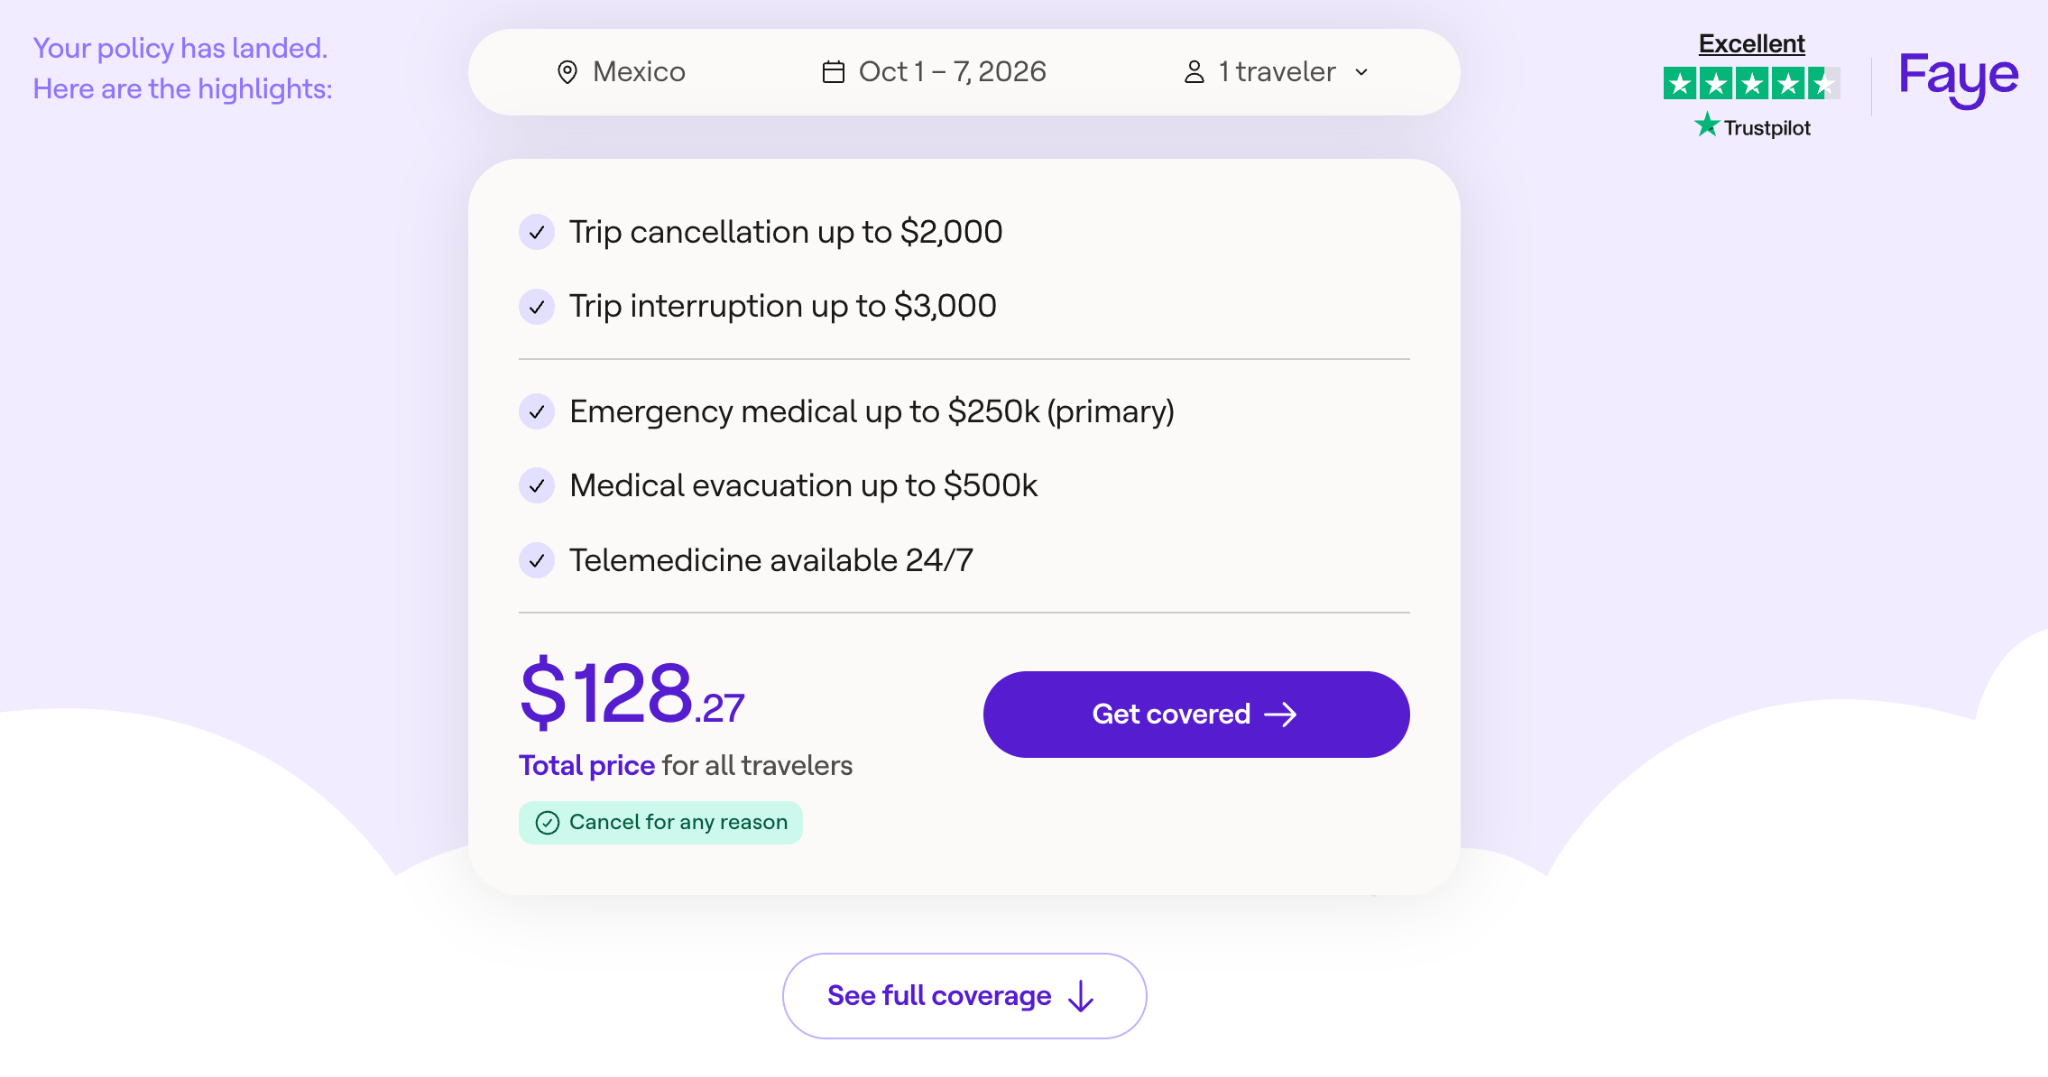Click the calendar icon next to dates
Viewport: 2048px width, 1077px height.
(833, 72)
